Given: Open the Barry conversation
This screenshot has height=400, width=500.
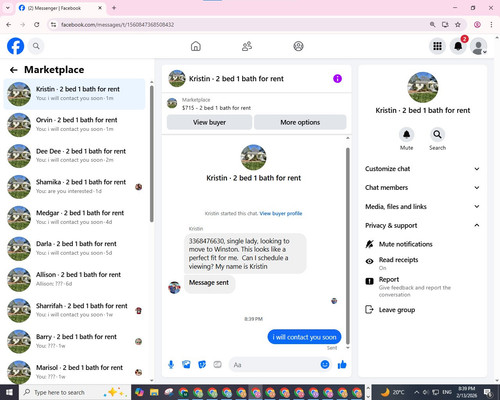Looking at the screenshot, I should (75, 341).
